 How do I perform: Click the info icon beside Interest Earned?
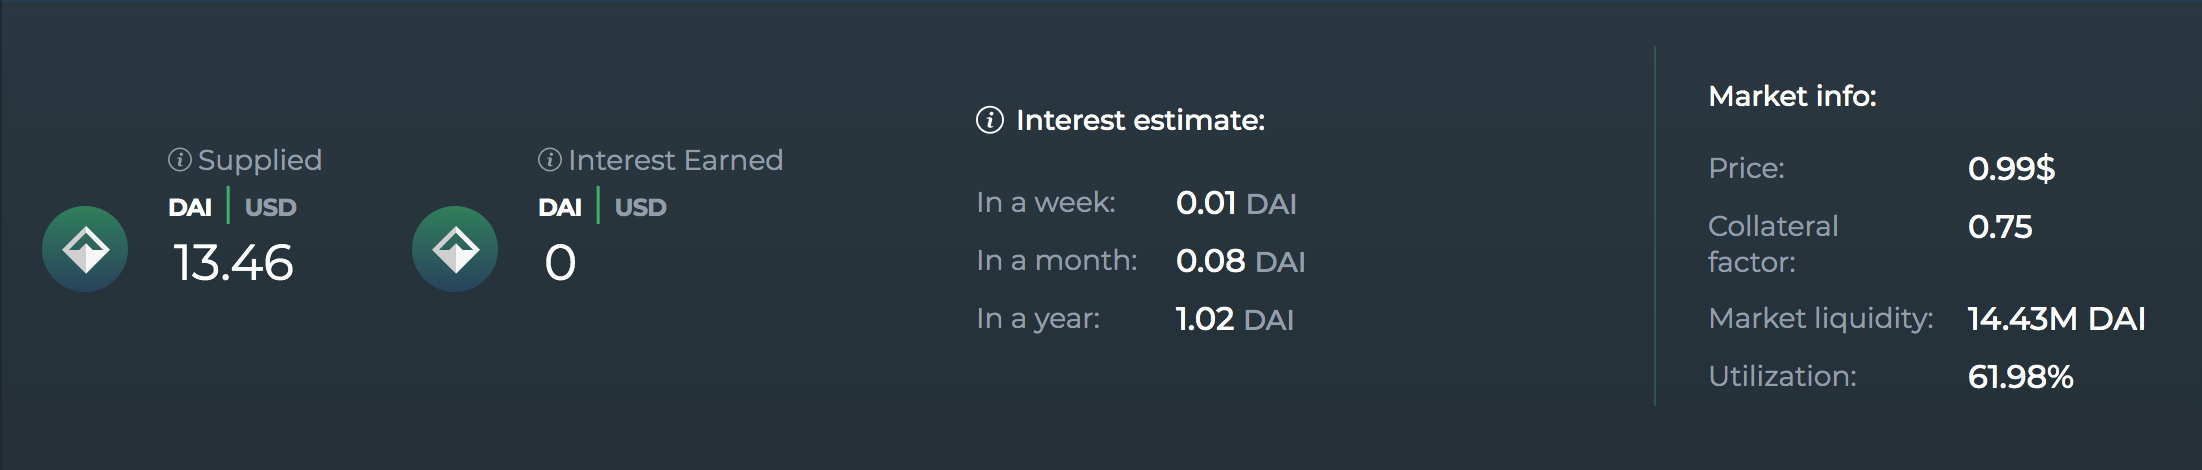550,160
